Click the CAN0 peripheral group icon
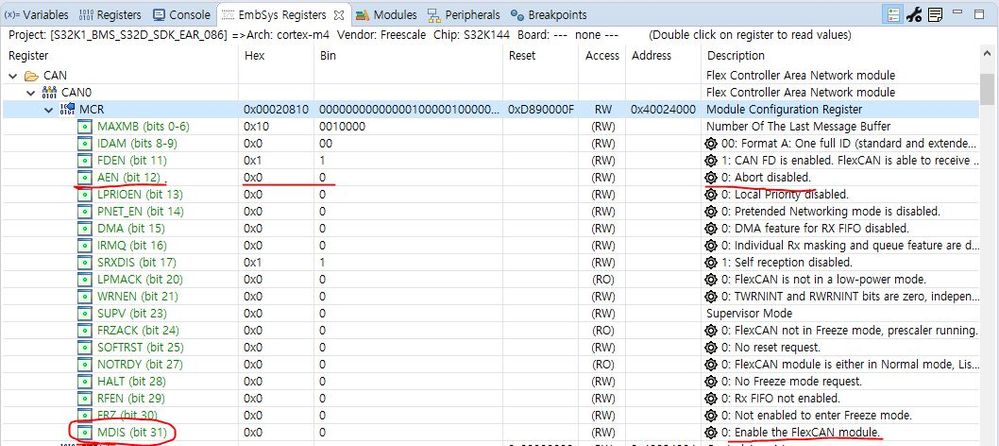The image size is (999, 446). (49, 93)
